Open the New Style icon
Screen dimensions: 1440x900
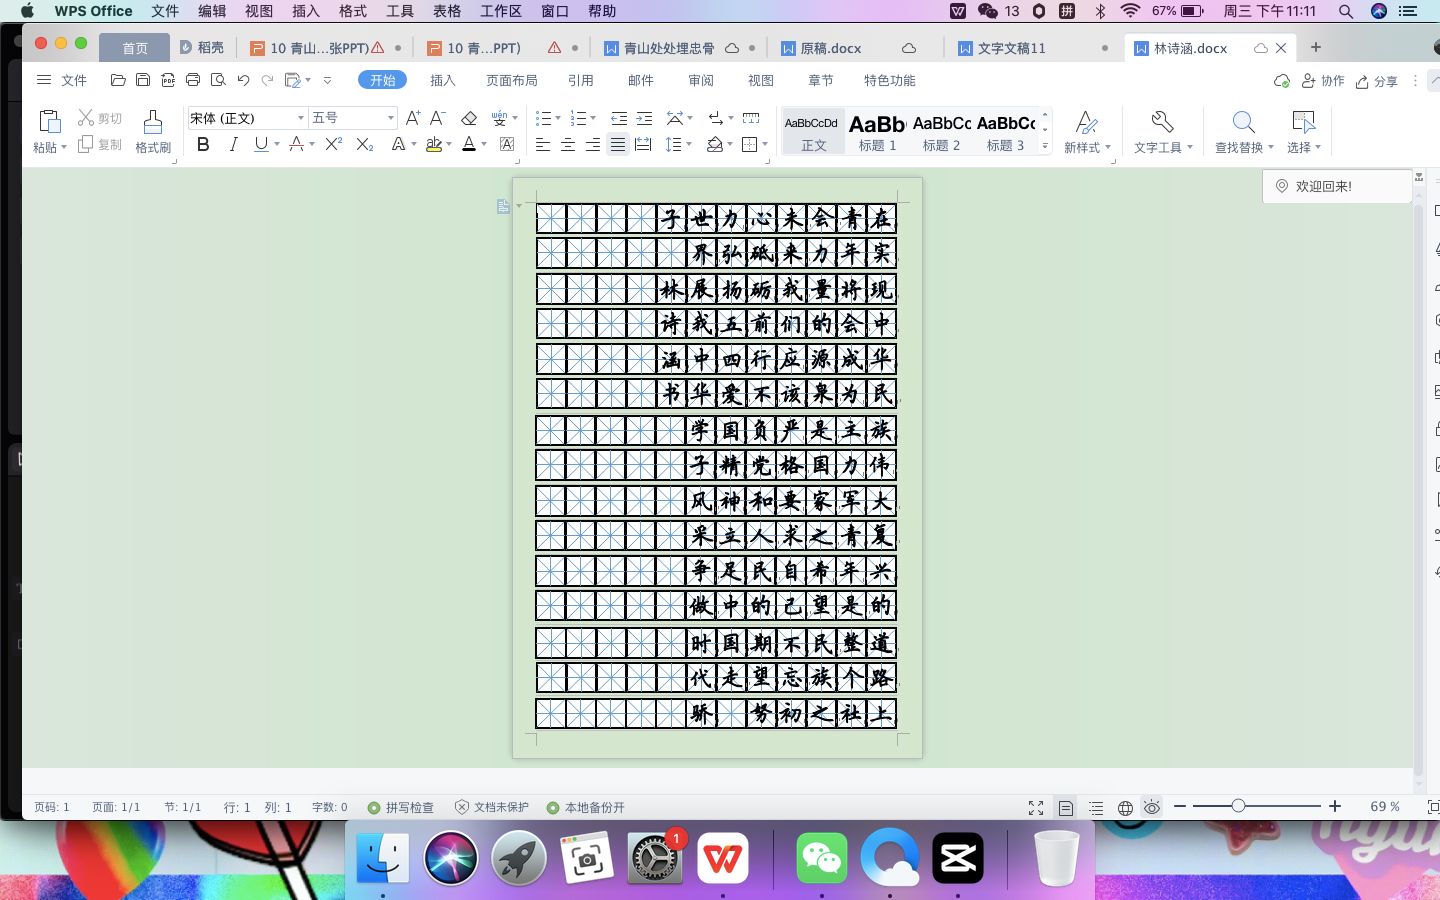(x=1086, y=122)
